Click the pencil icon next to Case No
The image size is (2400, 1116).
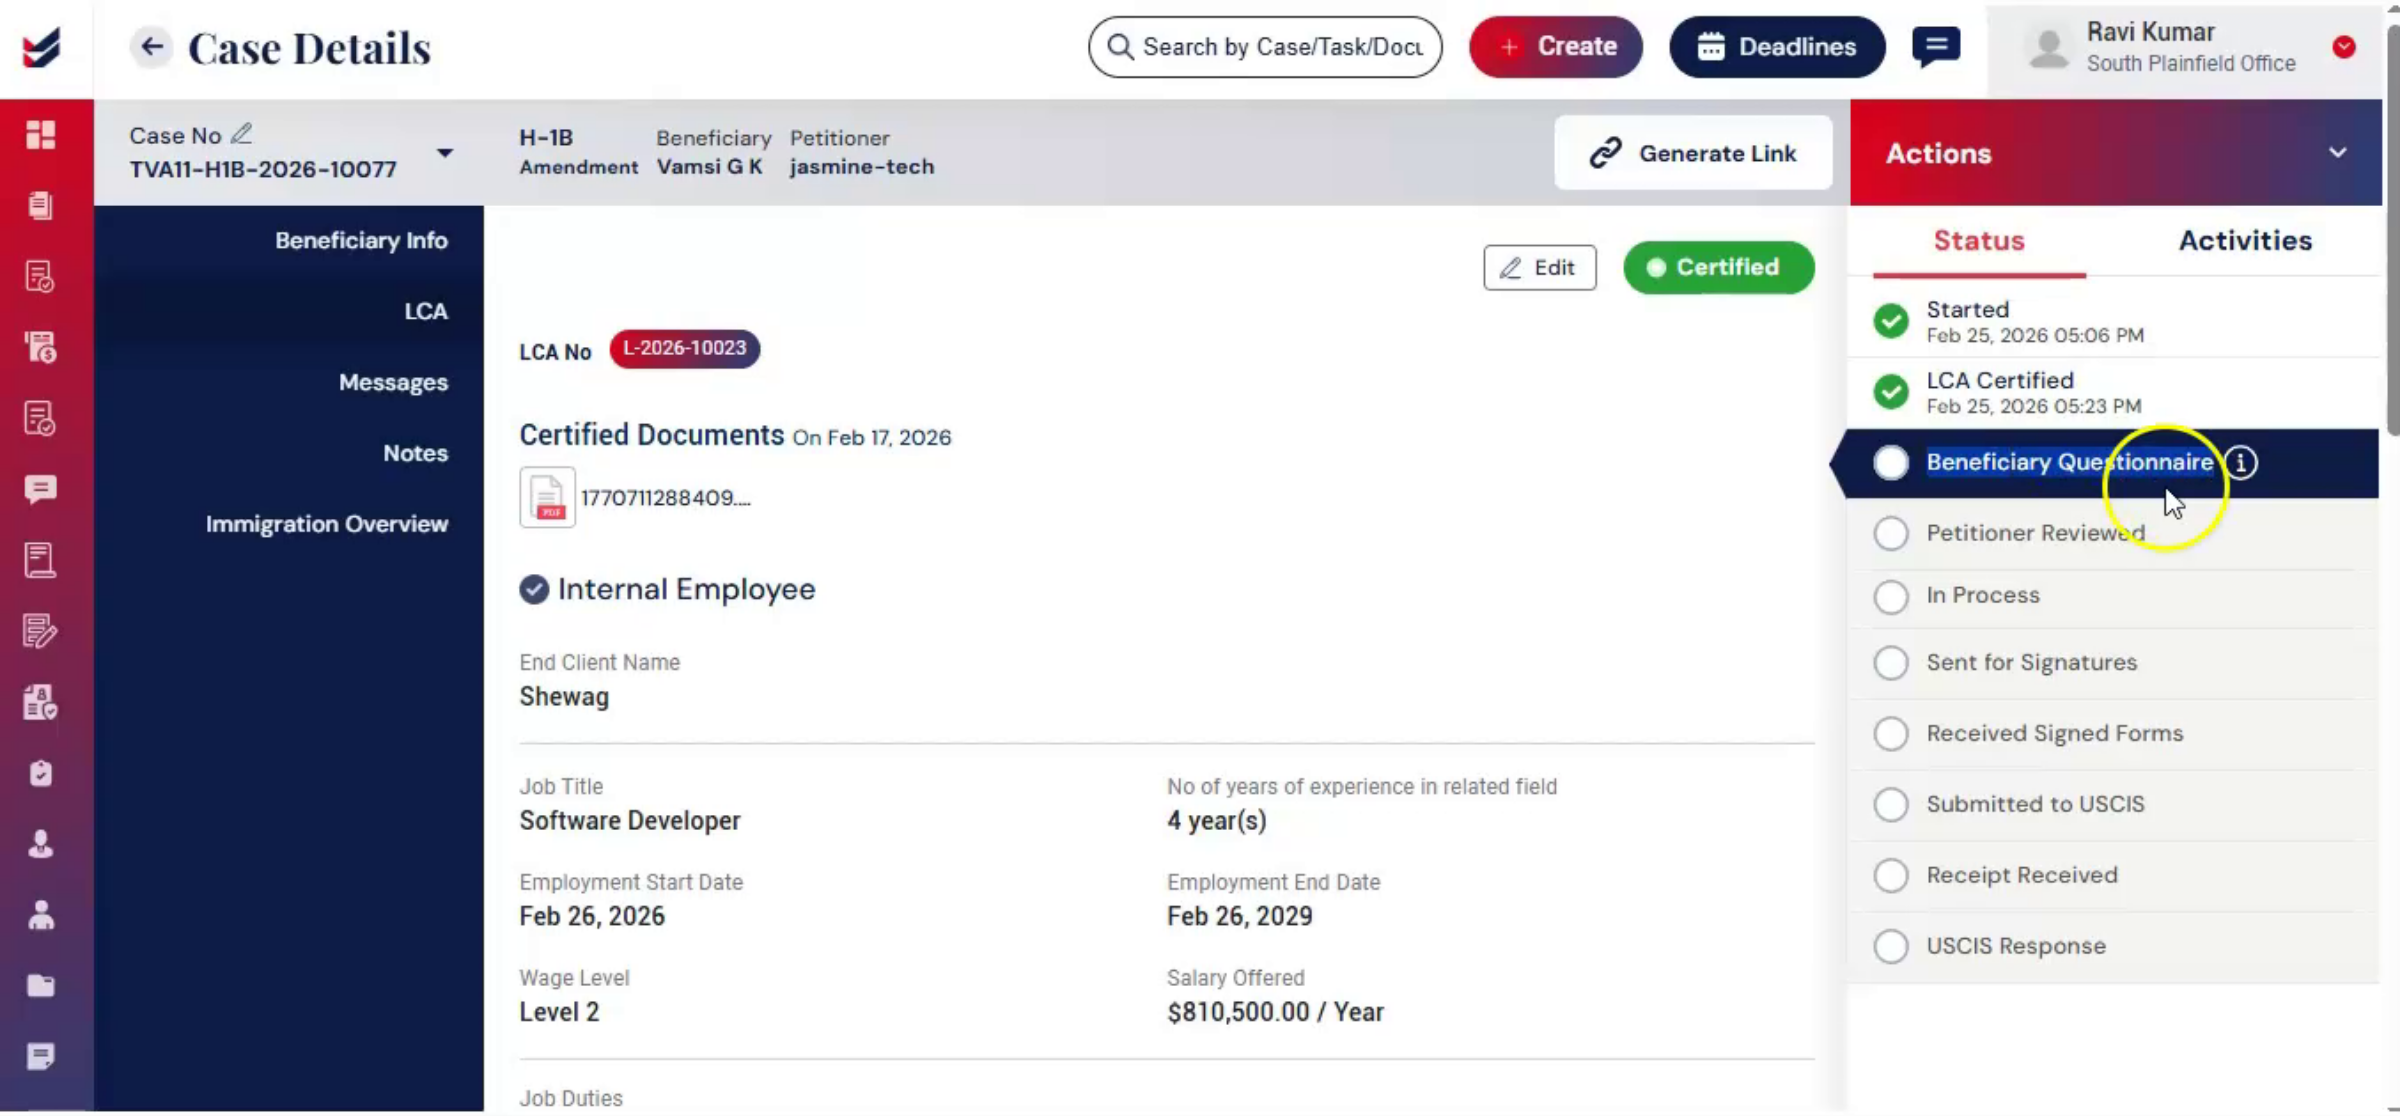[241, 134]
